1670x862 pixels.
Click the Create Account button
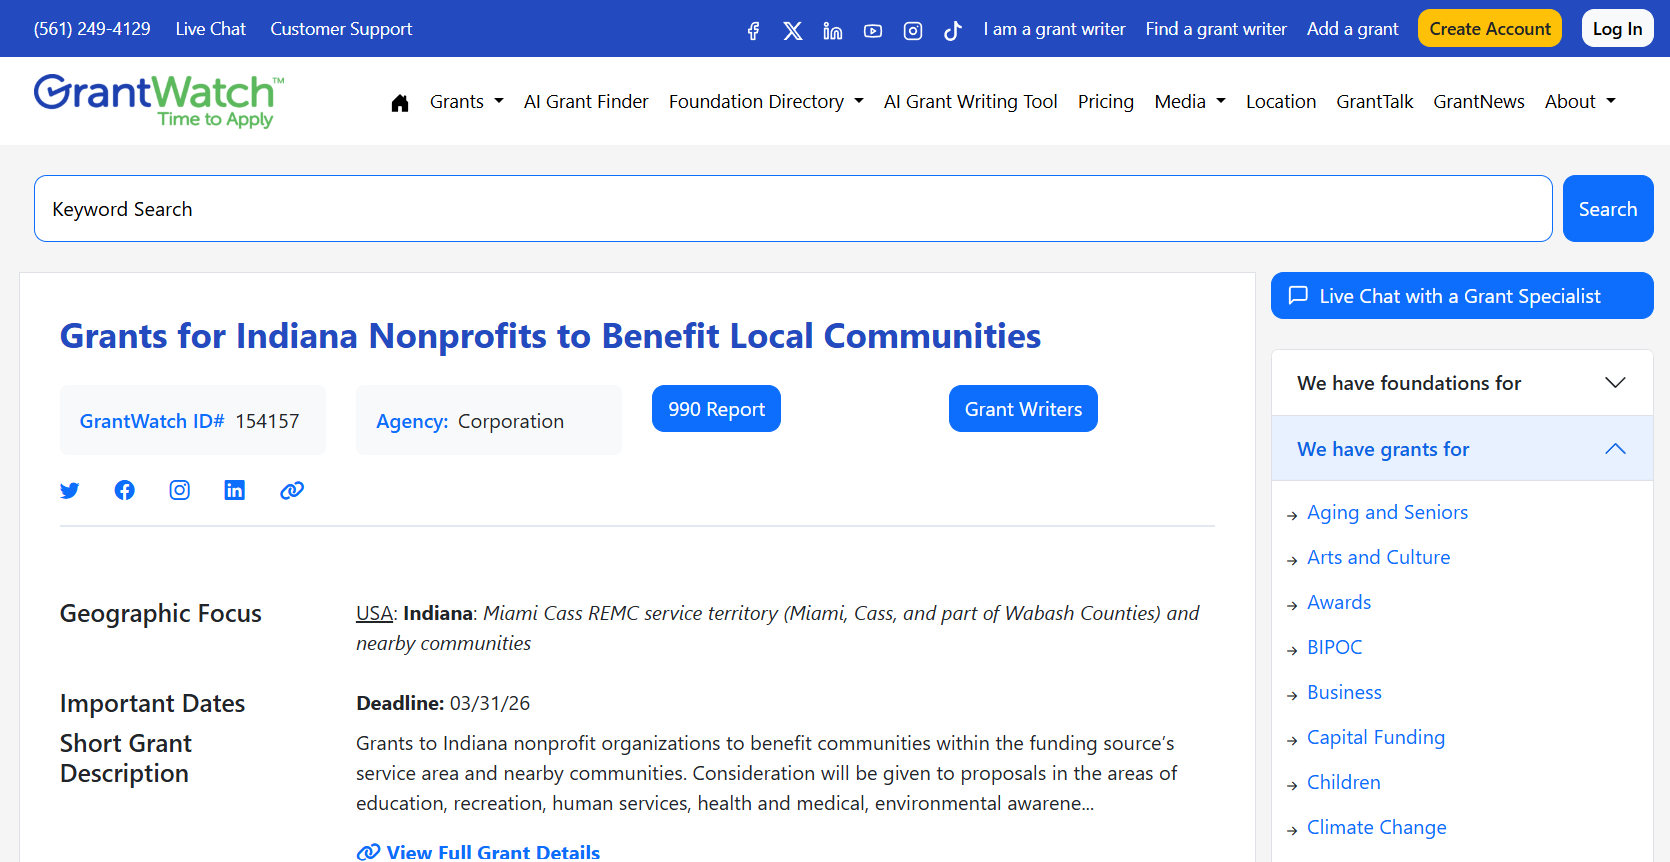point(1490,29)
